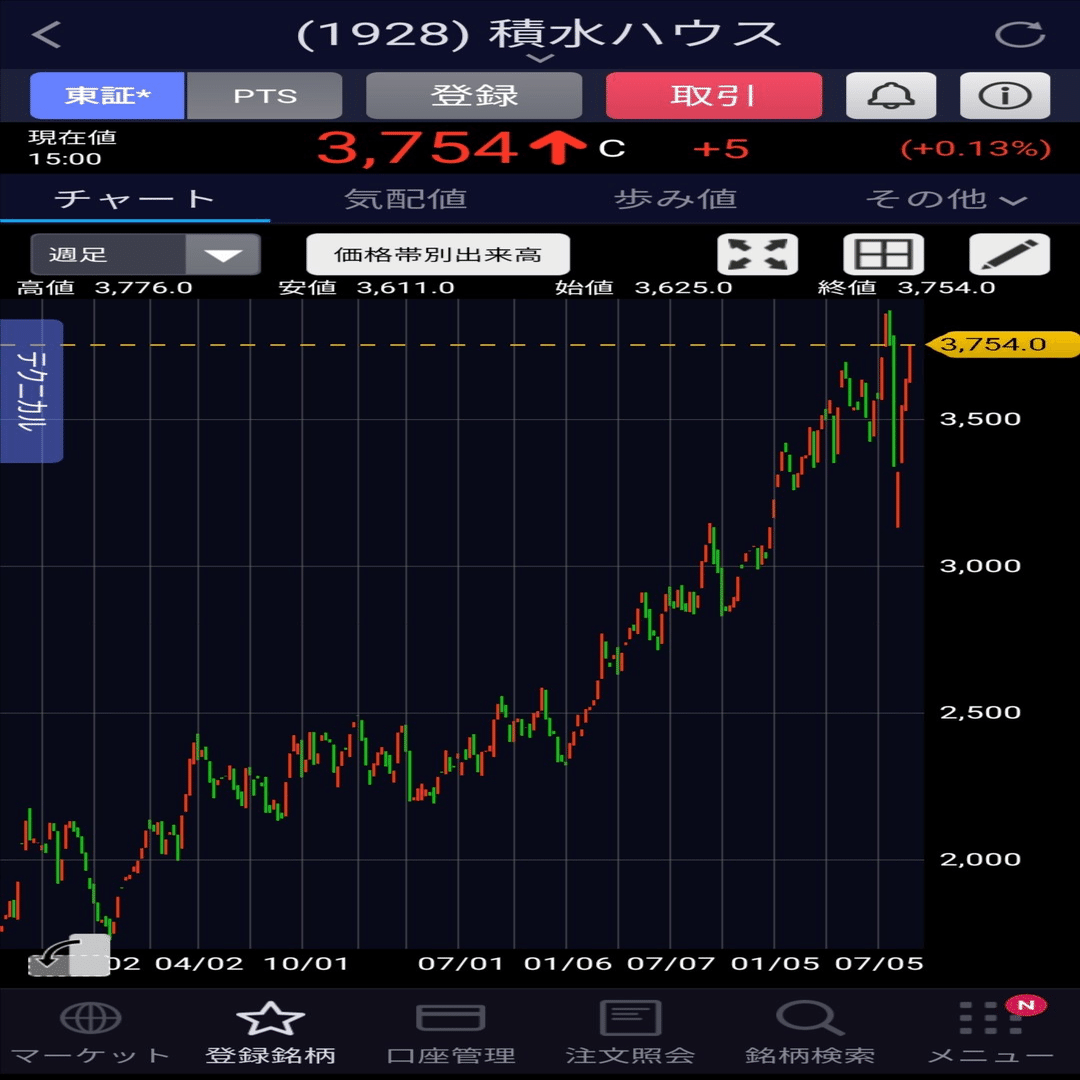Viewport: 1080px width, 1080px height.
Task: Open マーケット in bottom navigation
Action: (x=90, y=1032)
